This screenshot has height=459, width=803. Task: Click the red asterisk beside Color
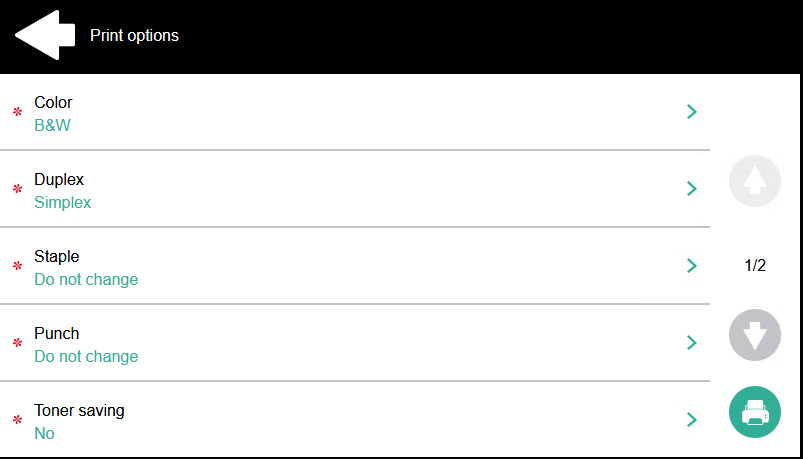point(17,113)
